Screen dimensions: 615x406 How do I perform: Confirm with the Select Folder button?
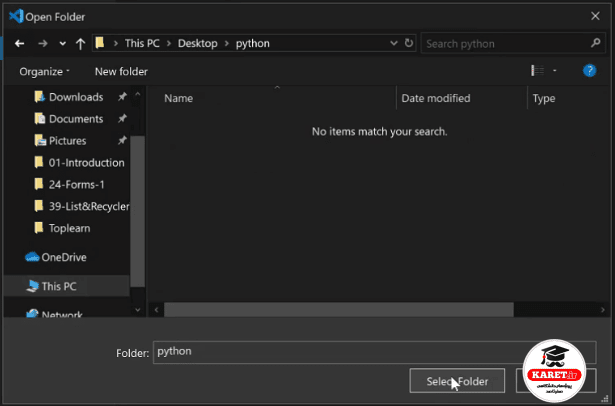tap(457, 381)
